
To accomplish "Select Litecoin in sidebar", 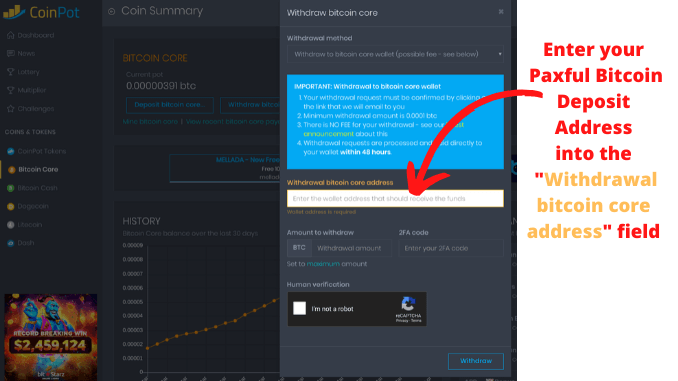I will 30,224.
